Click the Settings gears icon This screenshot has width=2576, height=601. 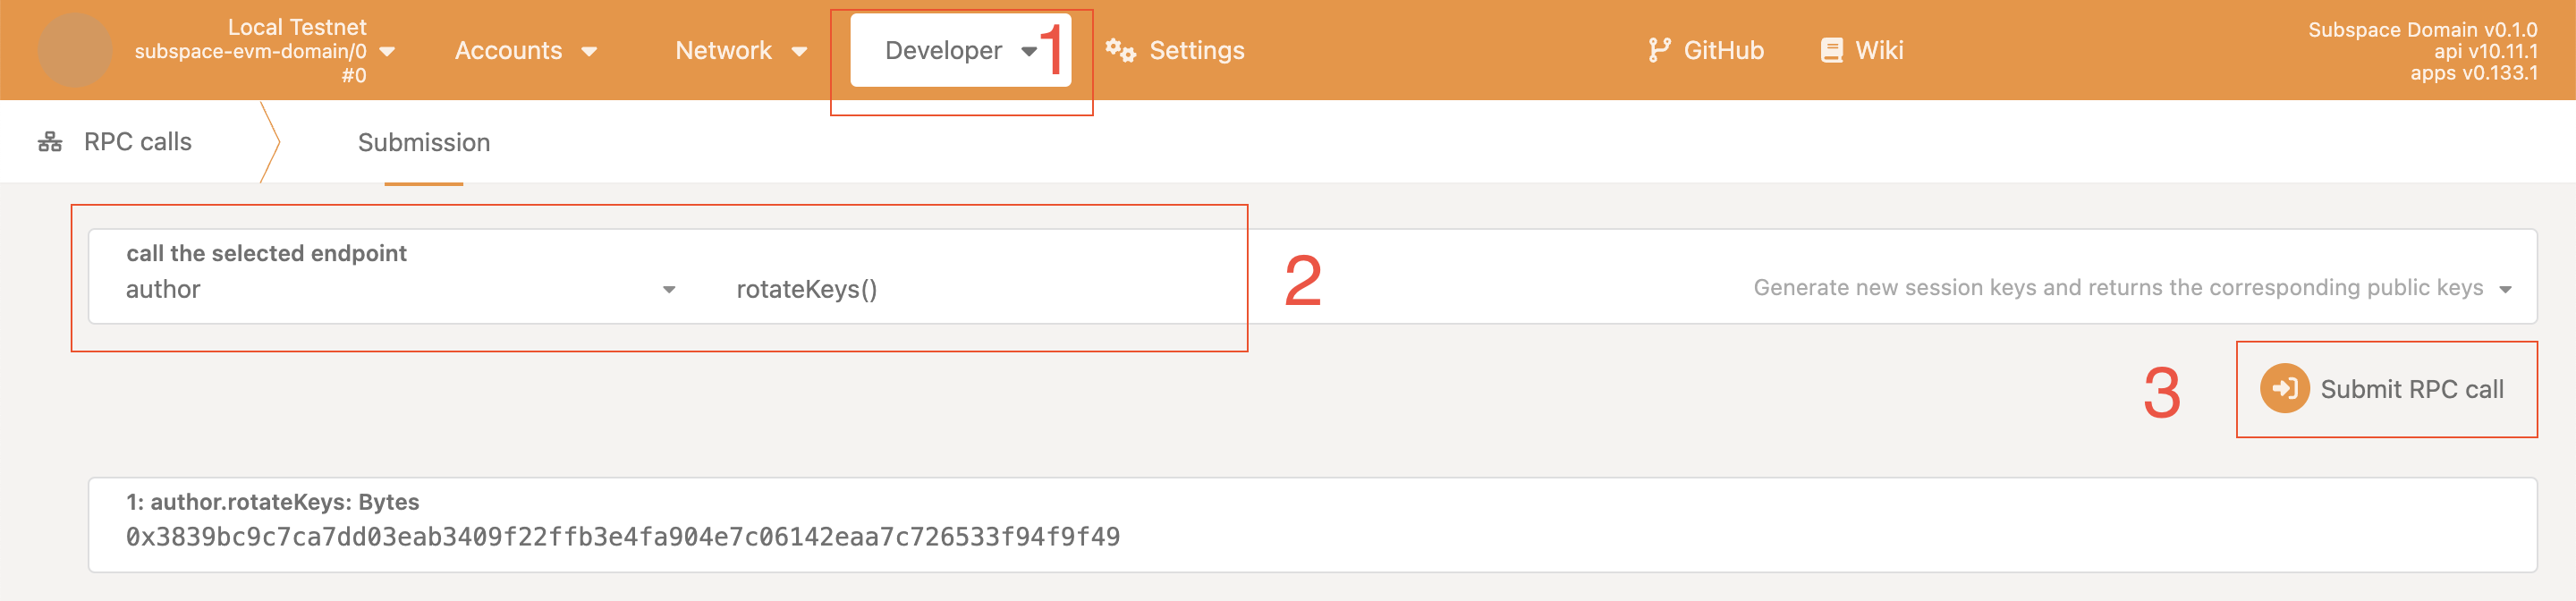coord(1120,50)
